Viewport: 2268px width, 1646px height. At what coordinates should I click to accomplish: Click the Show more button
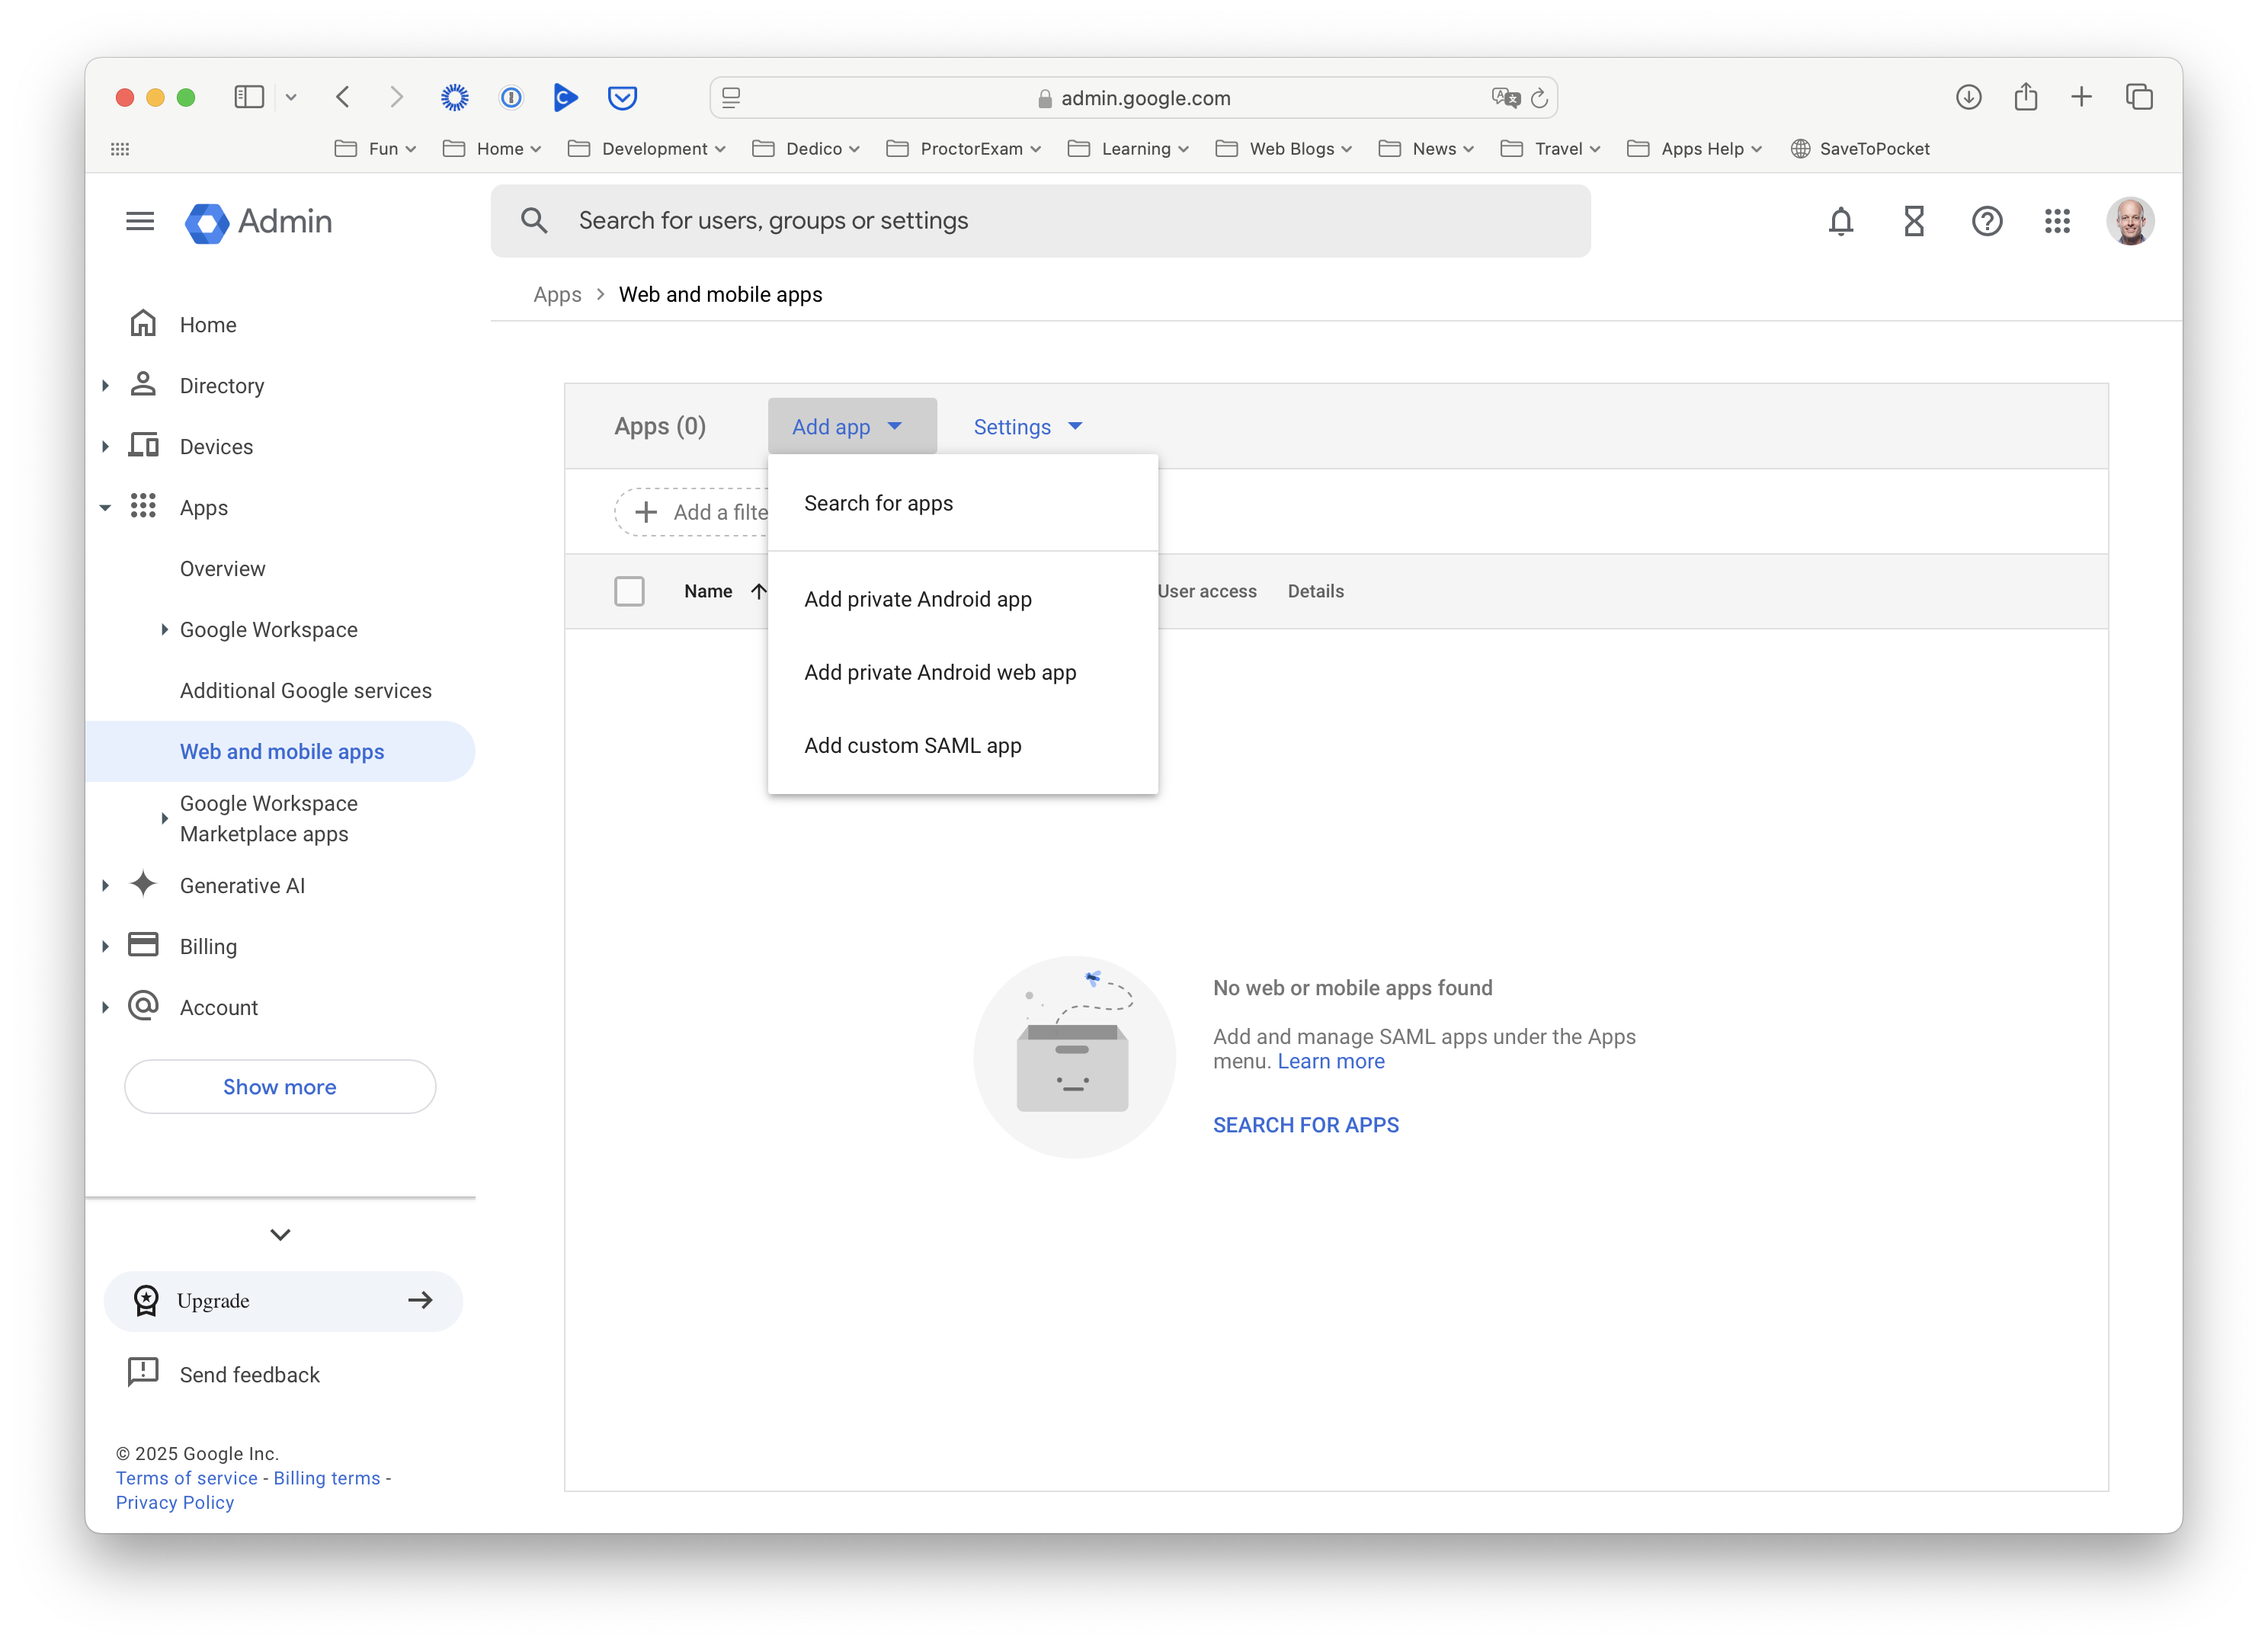(x=280, y=1087)
